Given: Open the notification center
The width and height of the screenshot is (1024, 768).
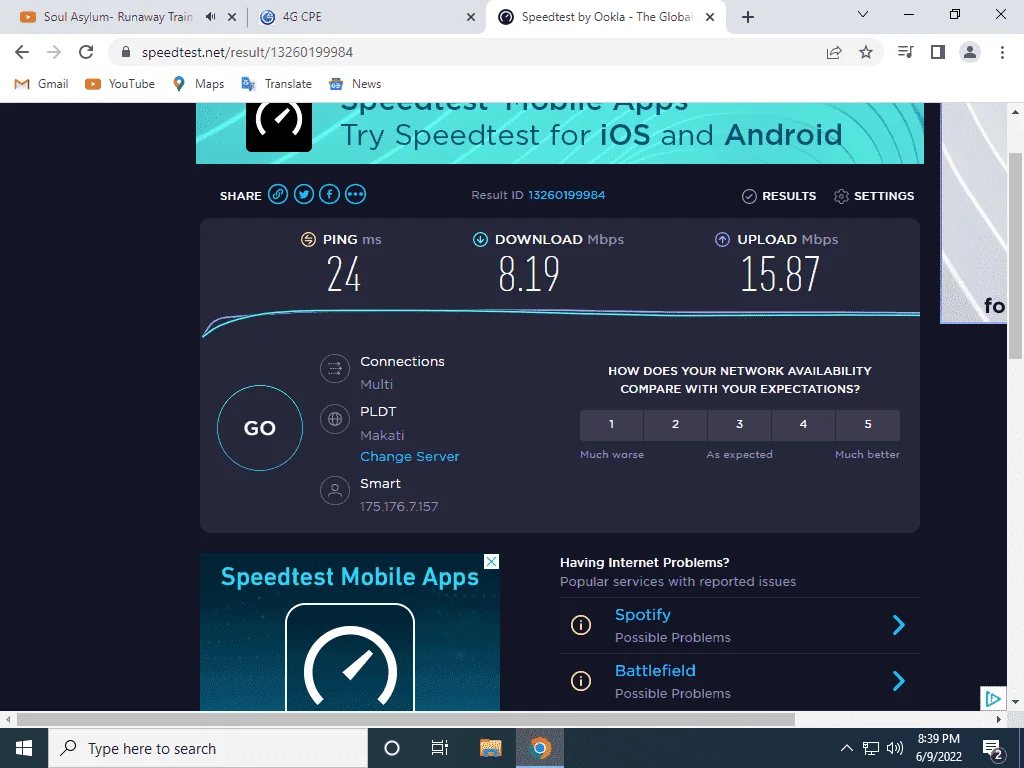Looking at the screenshot, I should coord(993,750).
